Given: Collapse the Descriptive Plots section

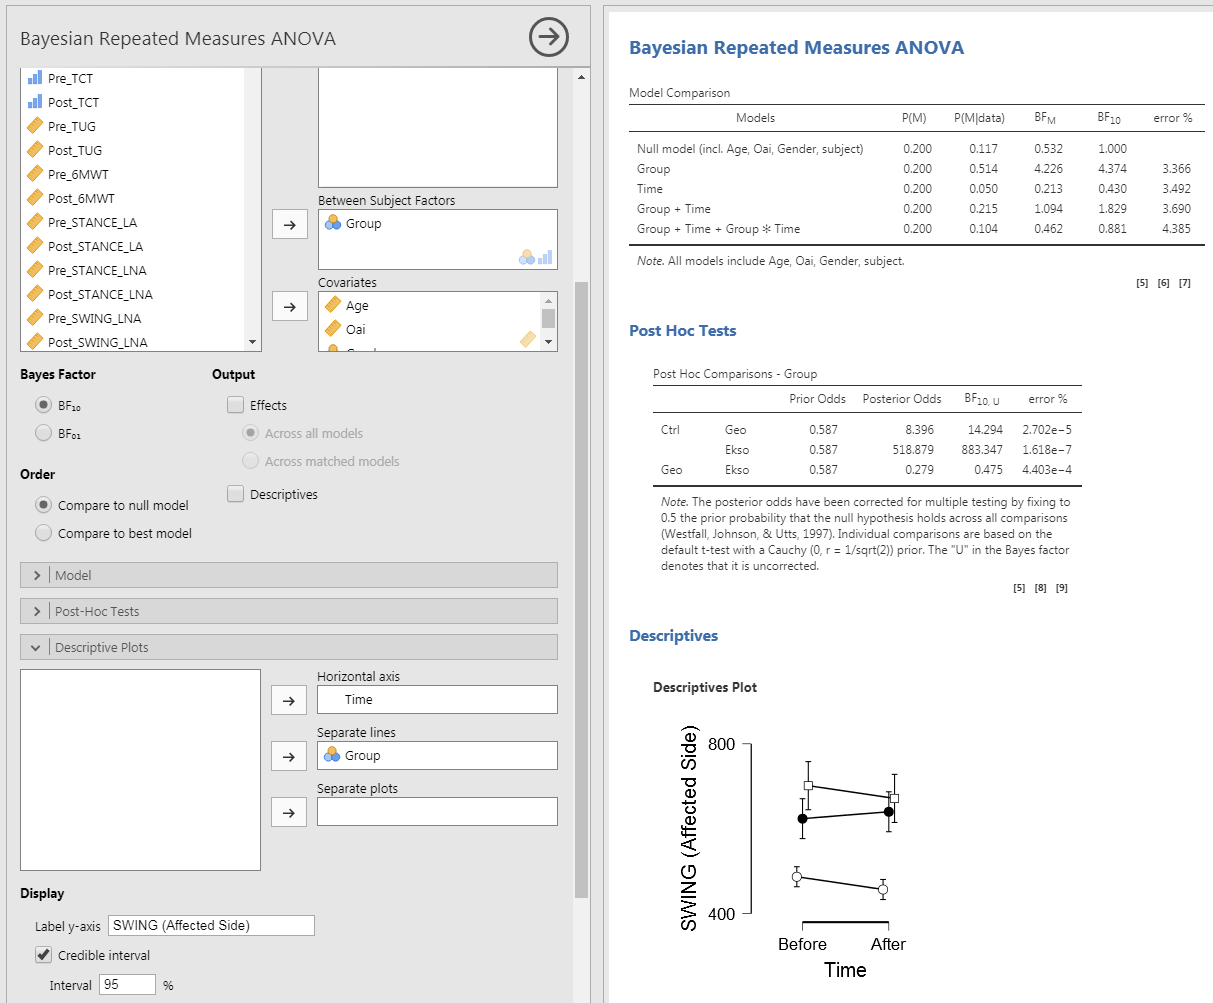Looking at the screenshot, I should click(289, 647).
